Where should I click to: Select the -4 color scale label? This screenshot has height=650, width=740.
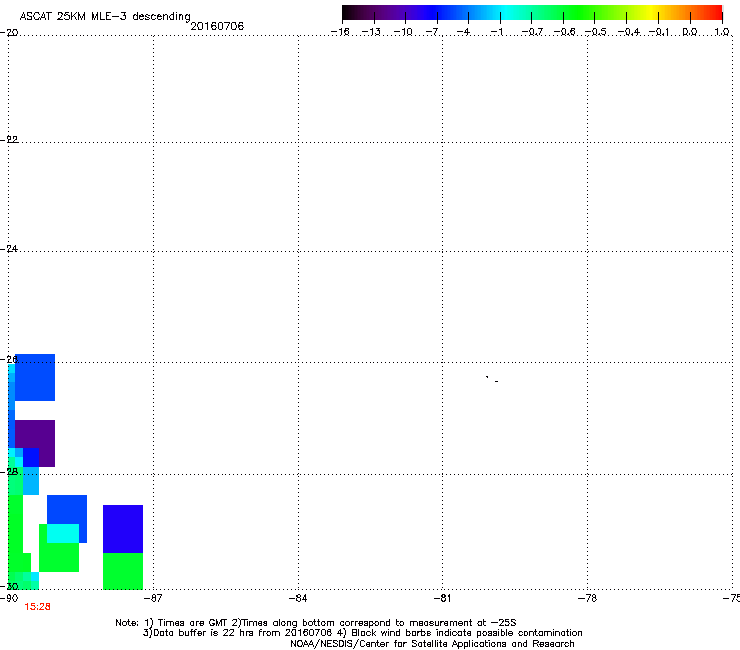pyautogui.click(x=463, y=32)
